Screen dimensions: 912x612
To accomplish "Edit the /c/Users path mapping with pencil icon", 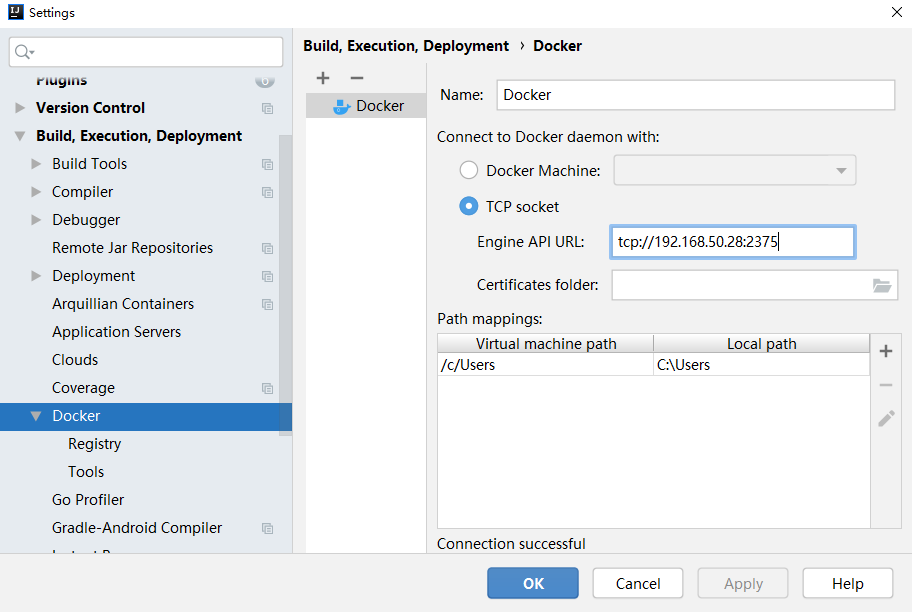I will (x=886, y=419).
